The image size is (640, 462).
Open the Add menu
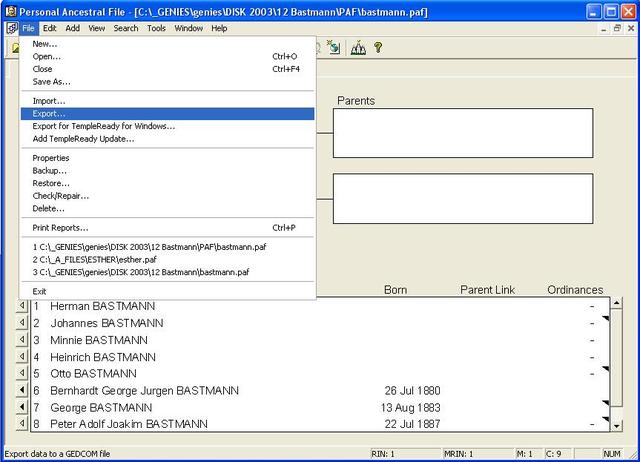(73, 28)
